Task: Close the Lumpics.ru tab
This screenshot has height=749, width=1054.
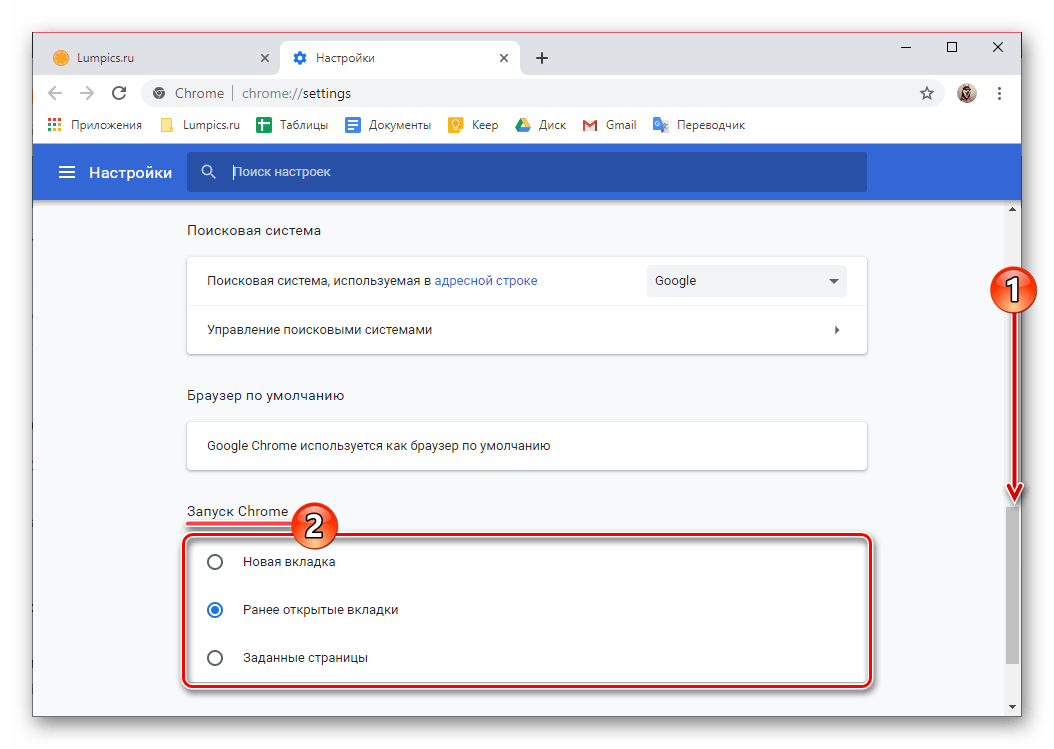Action: [265, 58]
